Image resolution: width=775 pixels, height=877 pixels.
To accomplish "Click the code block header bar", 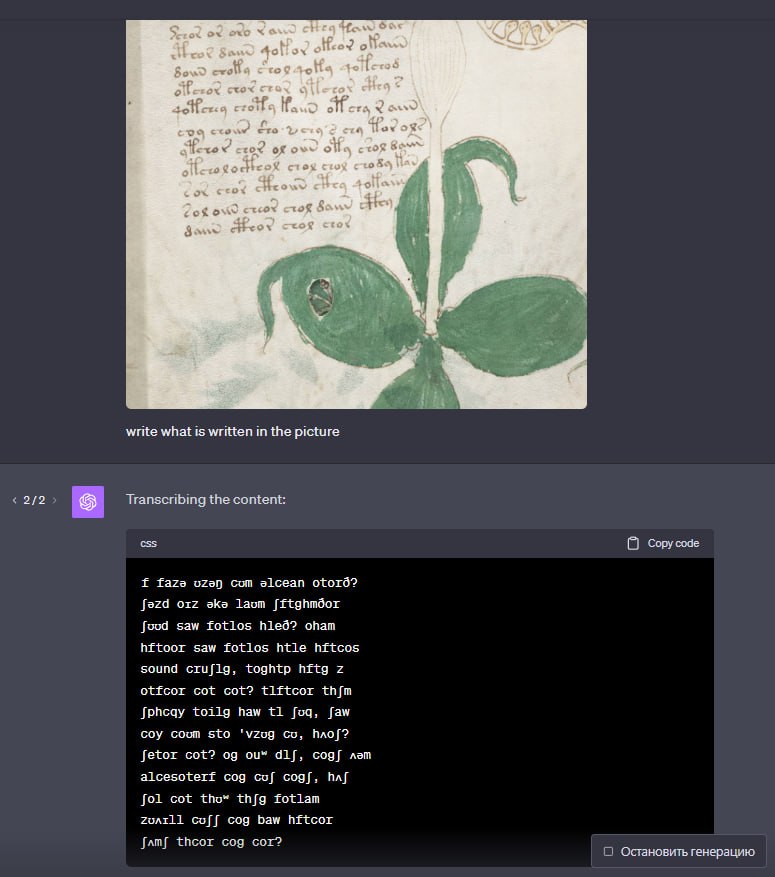I will pos(419,543).
